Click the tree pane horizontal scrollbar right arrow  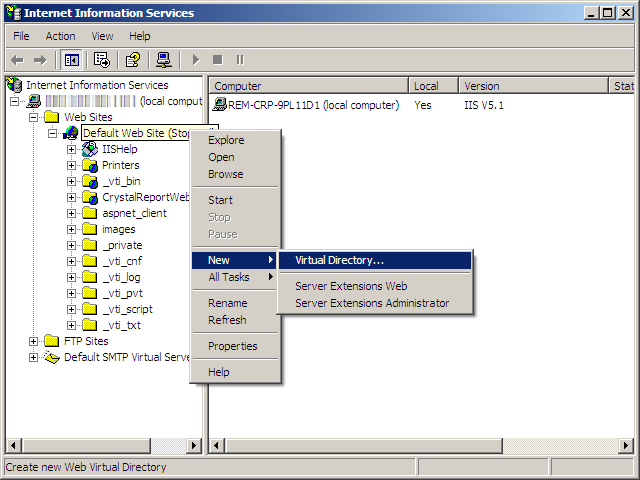[x=194, y=445]
